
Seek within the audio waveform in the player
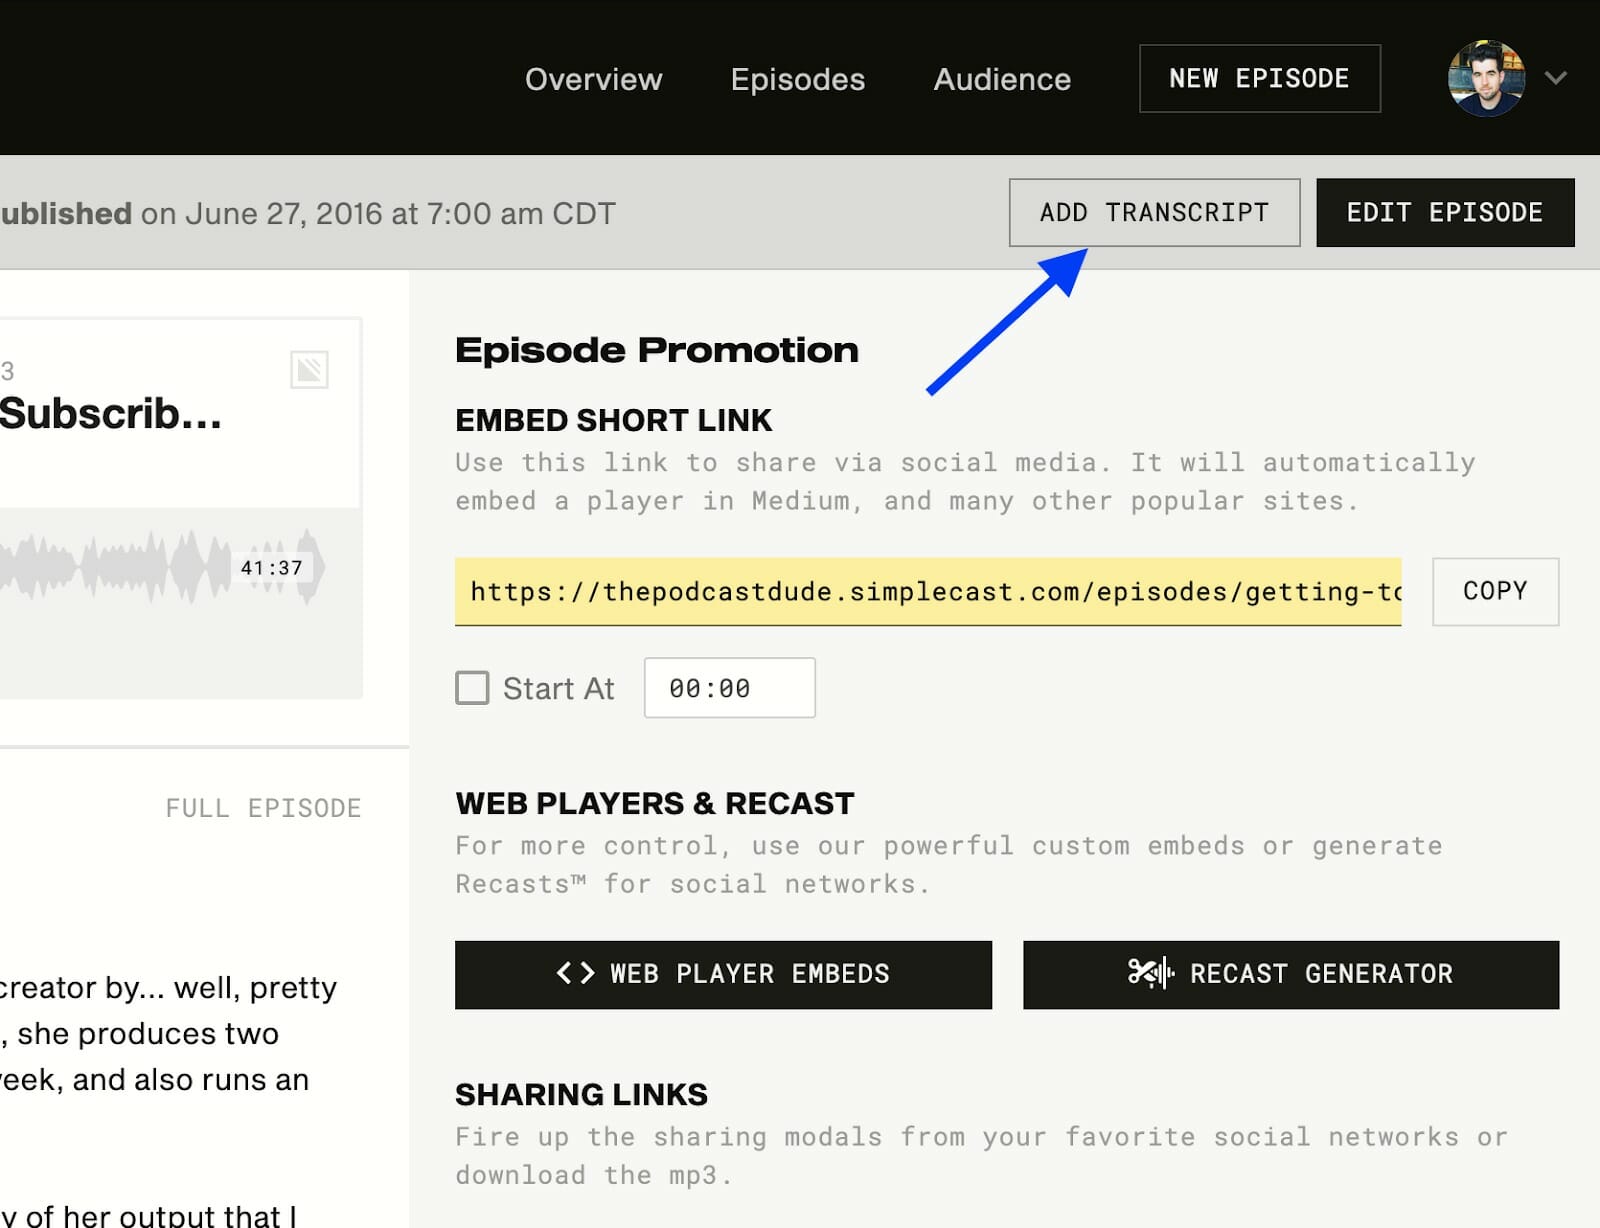(120, 567)
